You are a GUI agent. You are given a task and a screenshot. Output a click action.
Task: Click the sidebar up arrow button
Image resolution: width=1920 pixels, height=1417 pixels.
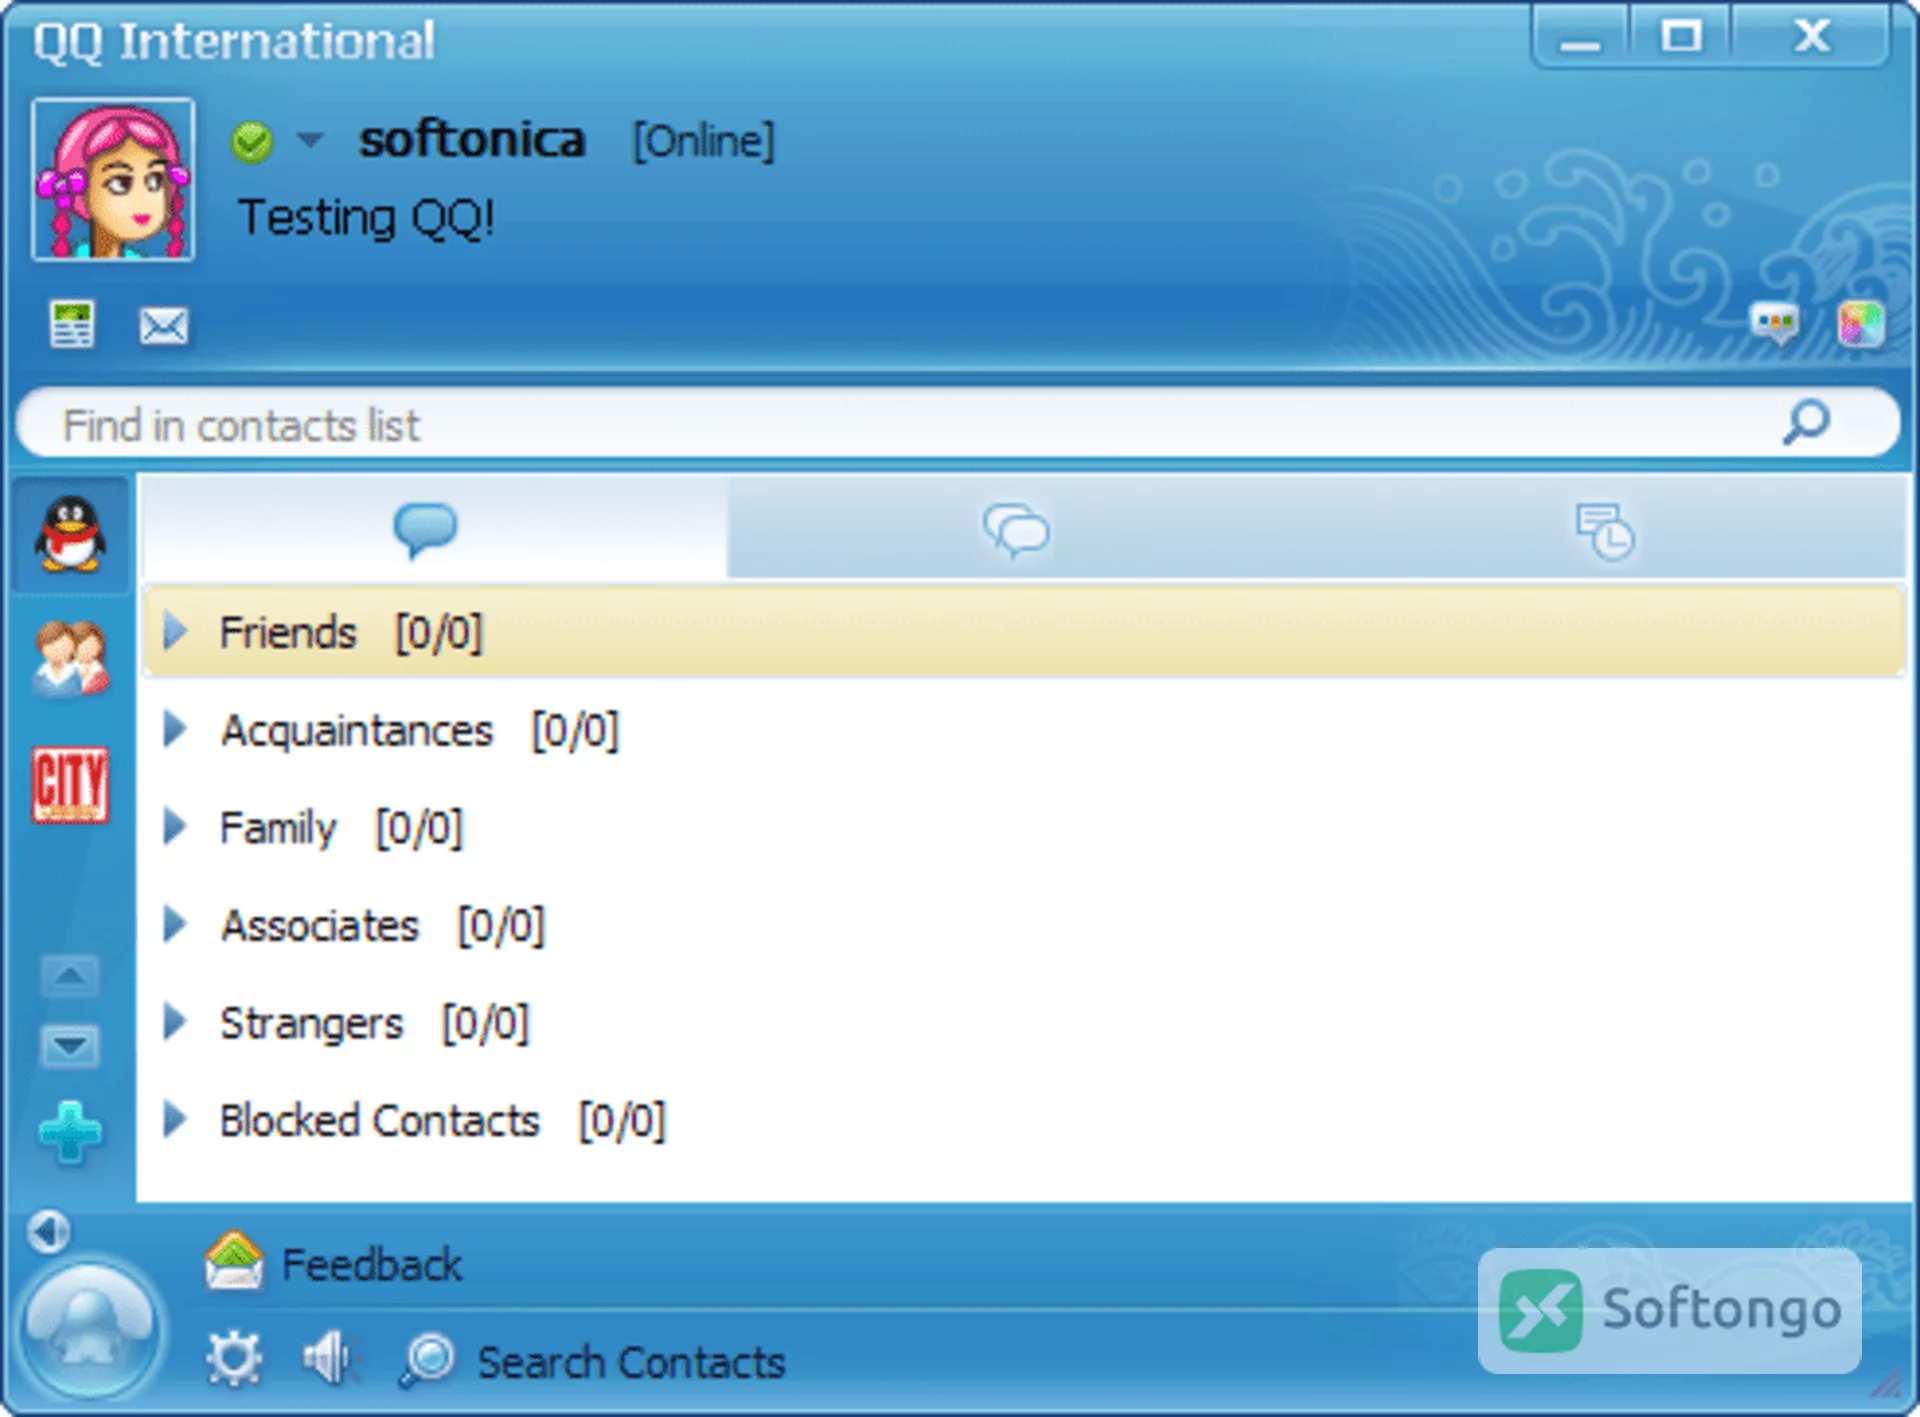click(x=69, y=976)
